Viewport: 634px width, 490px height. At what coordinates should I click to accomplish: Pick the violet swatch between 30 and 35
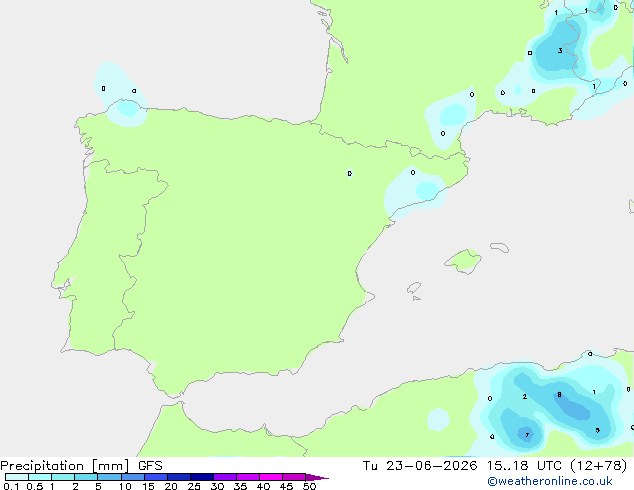[225, 477]
